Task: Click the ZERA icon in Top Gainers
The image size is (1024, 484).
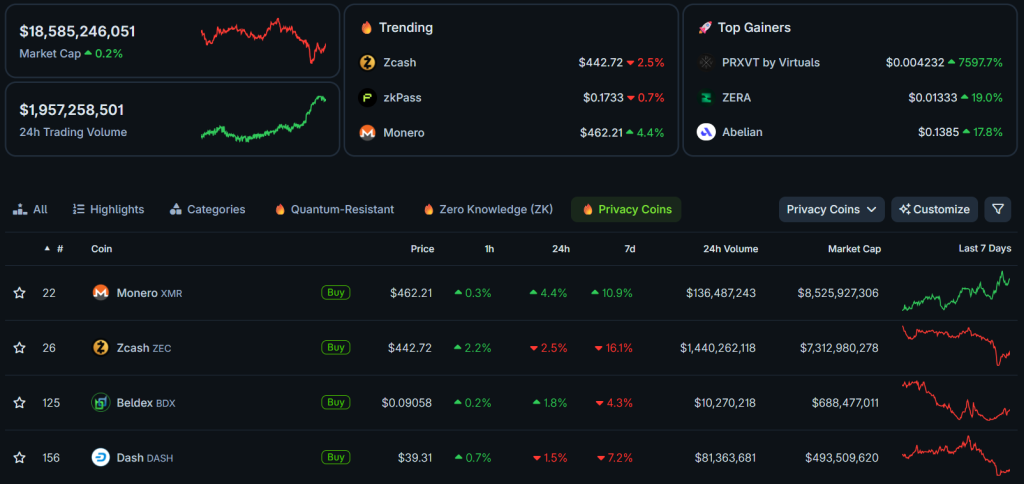Action: click(x=705, y=97)
